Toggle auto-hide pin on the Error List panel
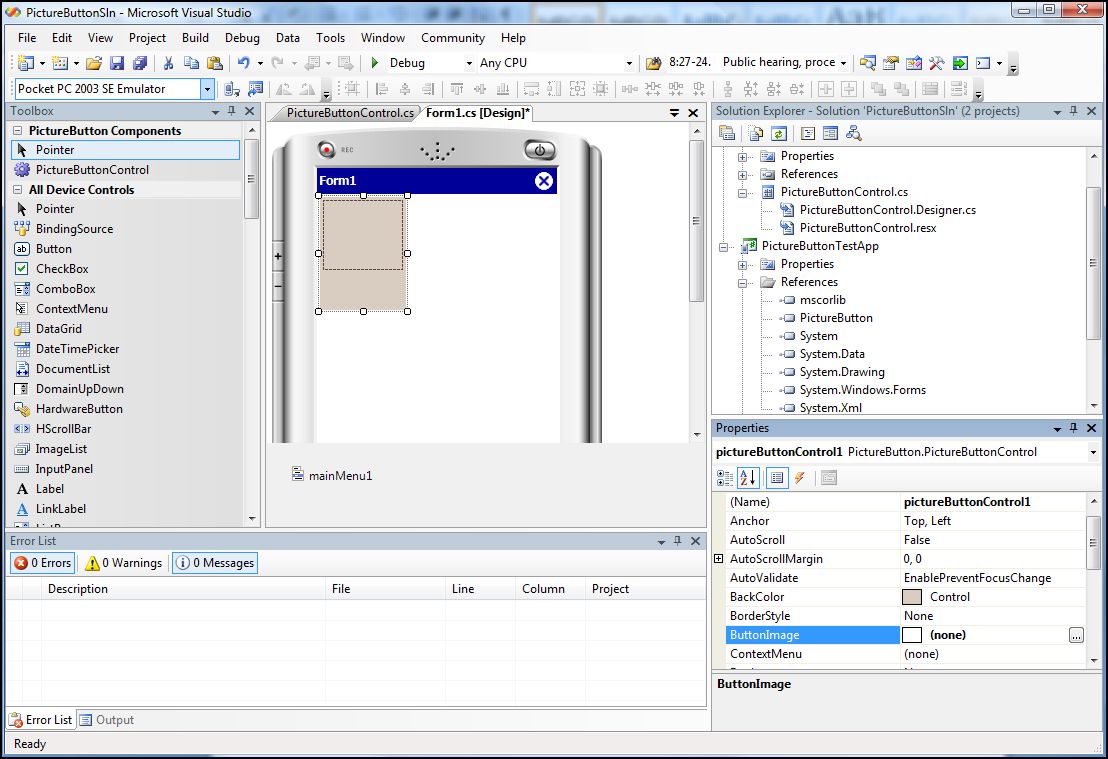The image size is (1108, 759). coord(678,541)
